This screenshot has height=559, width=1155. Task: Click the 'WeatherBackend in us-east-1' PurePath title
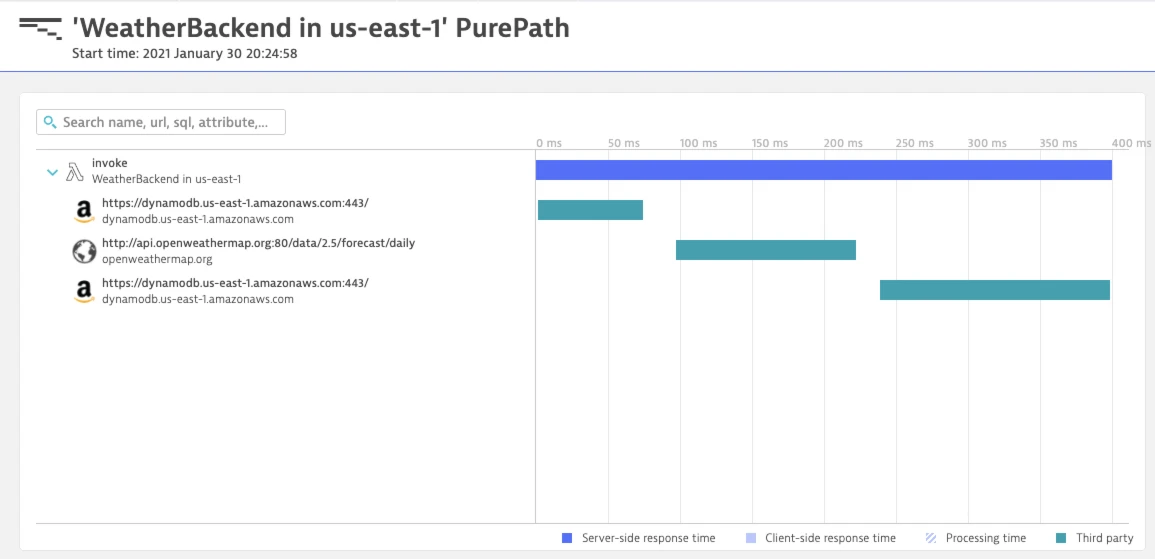coord(320,27)
